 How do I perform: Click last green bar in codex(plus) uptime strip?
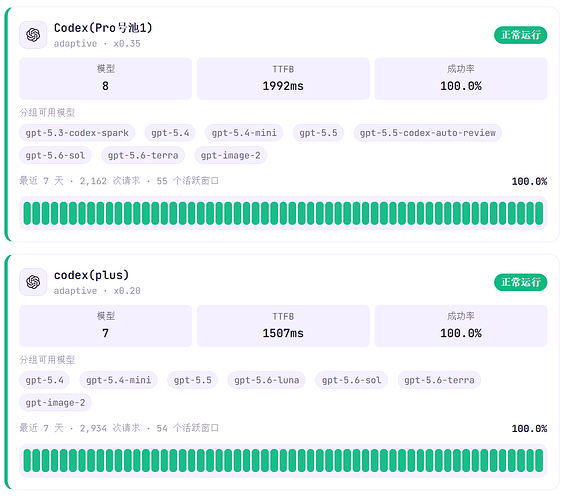539,460
